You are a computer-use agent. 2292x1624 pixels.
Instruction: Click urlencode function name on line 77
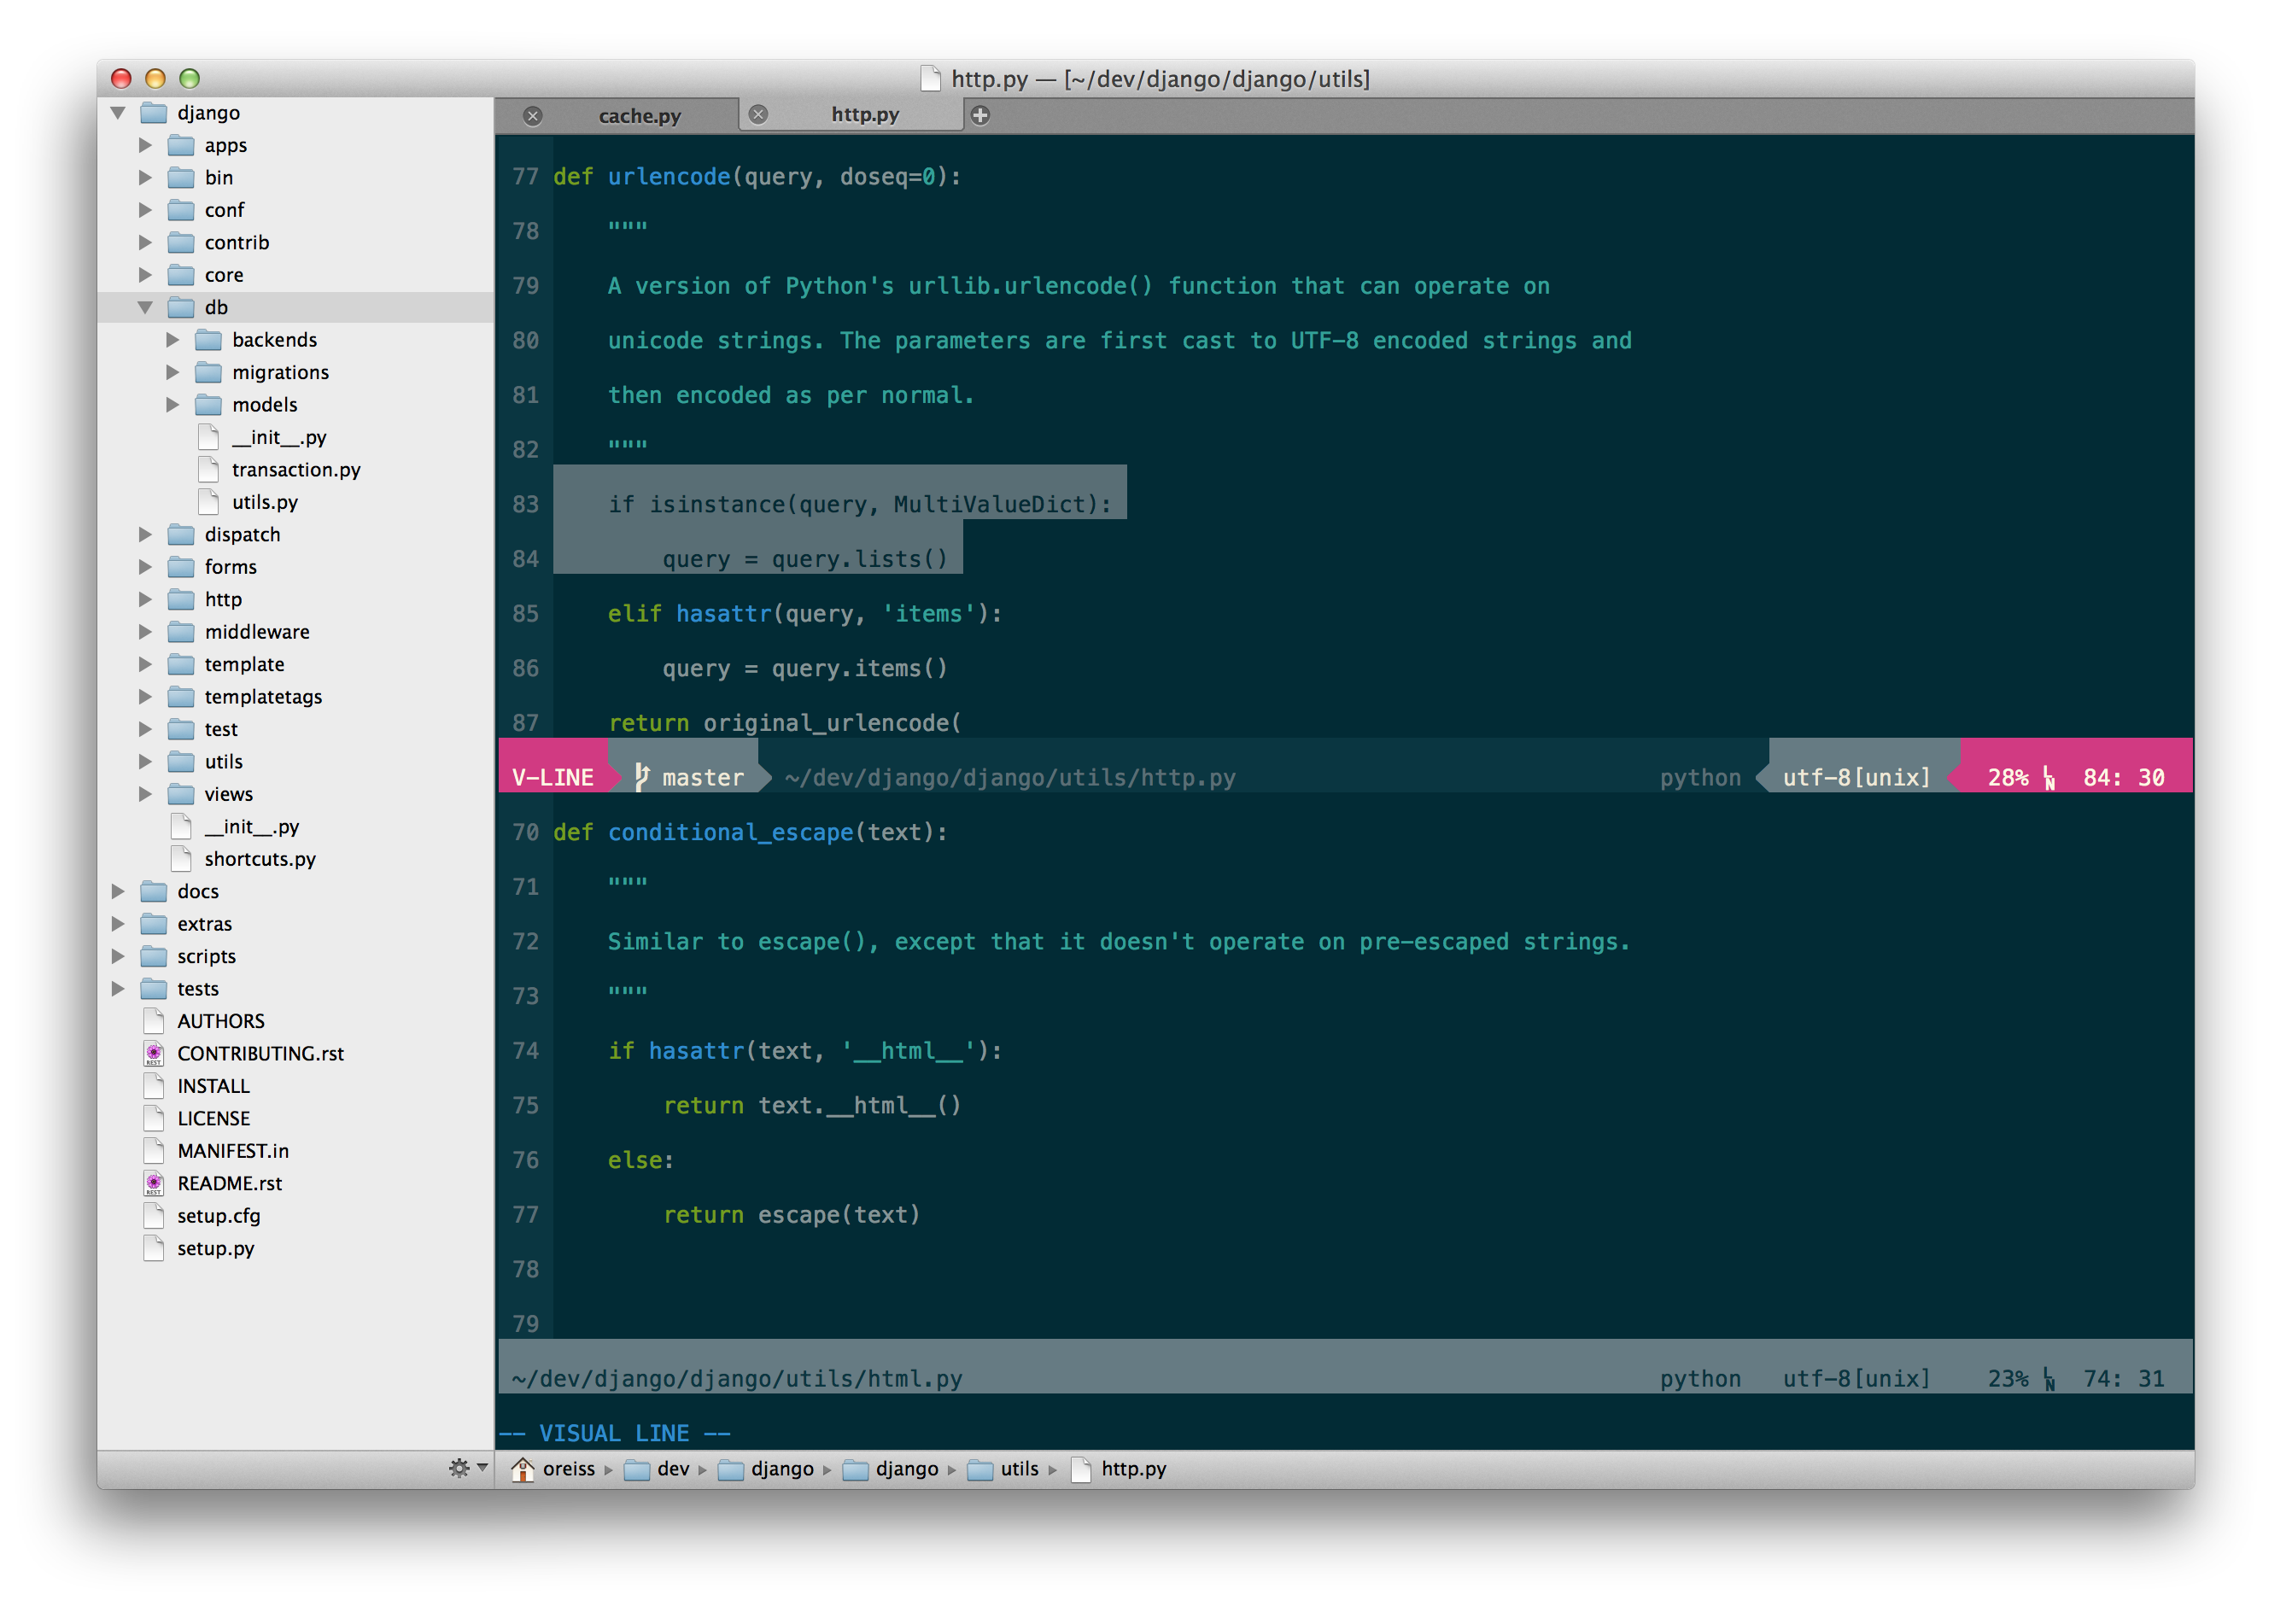click(669, 176)
